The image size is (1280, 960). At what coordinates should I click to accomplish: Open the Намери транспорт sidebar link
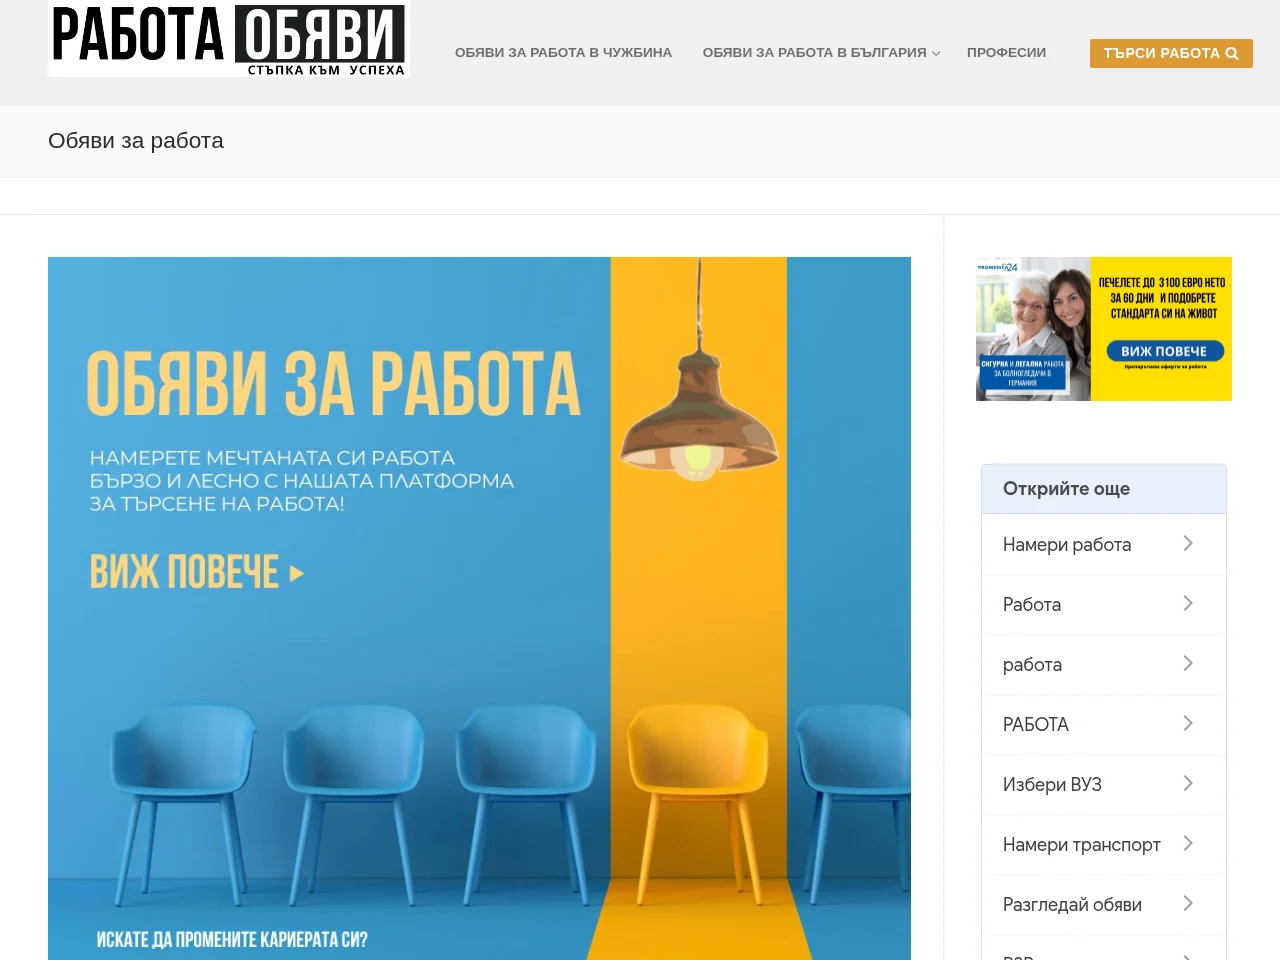pyautogui.click(x=1104, y=845)
